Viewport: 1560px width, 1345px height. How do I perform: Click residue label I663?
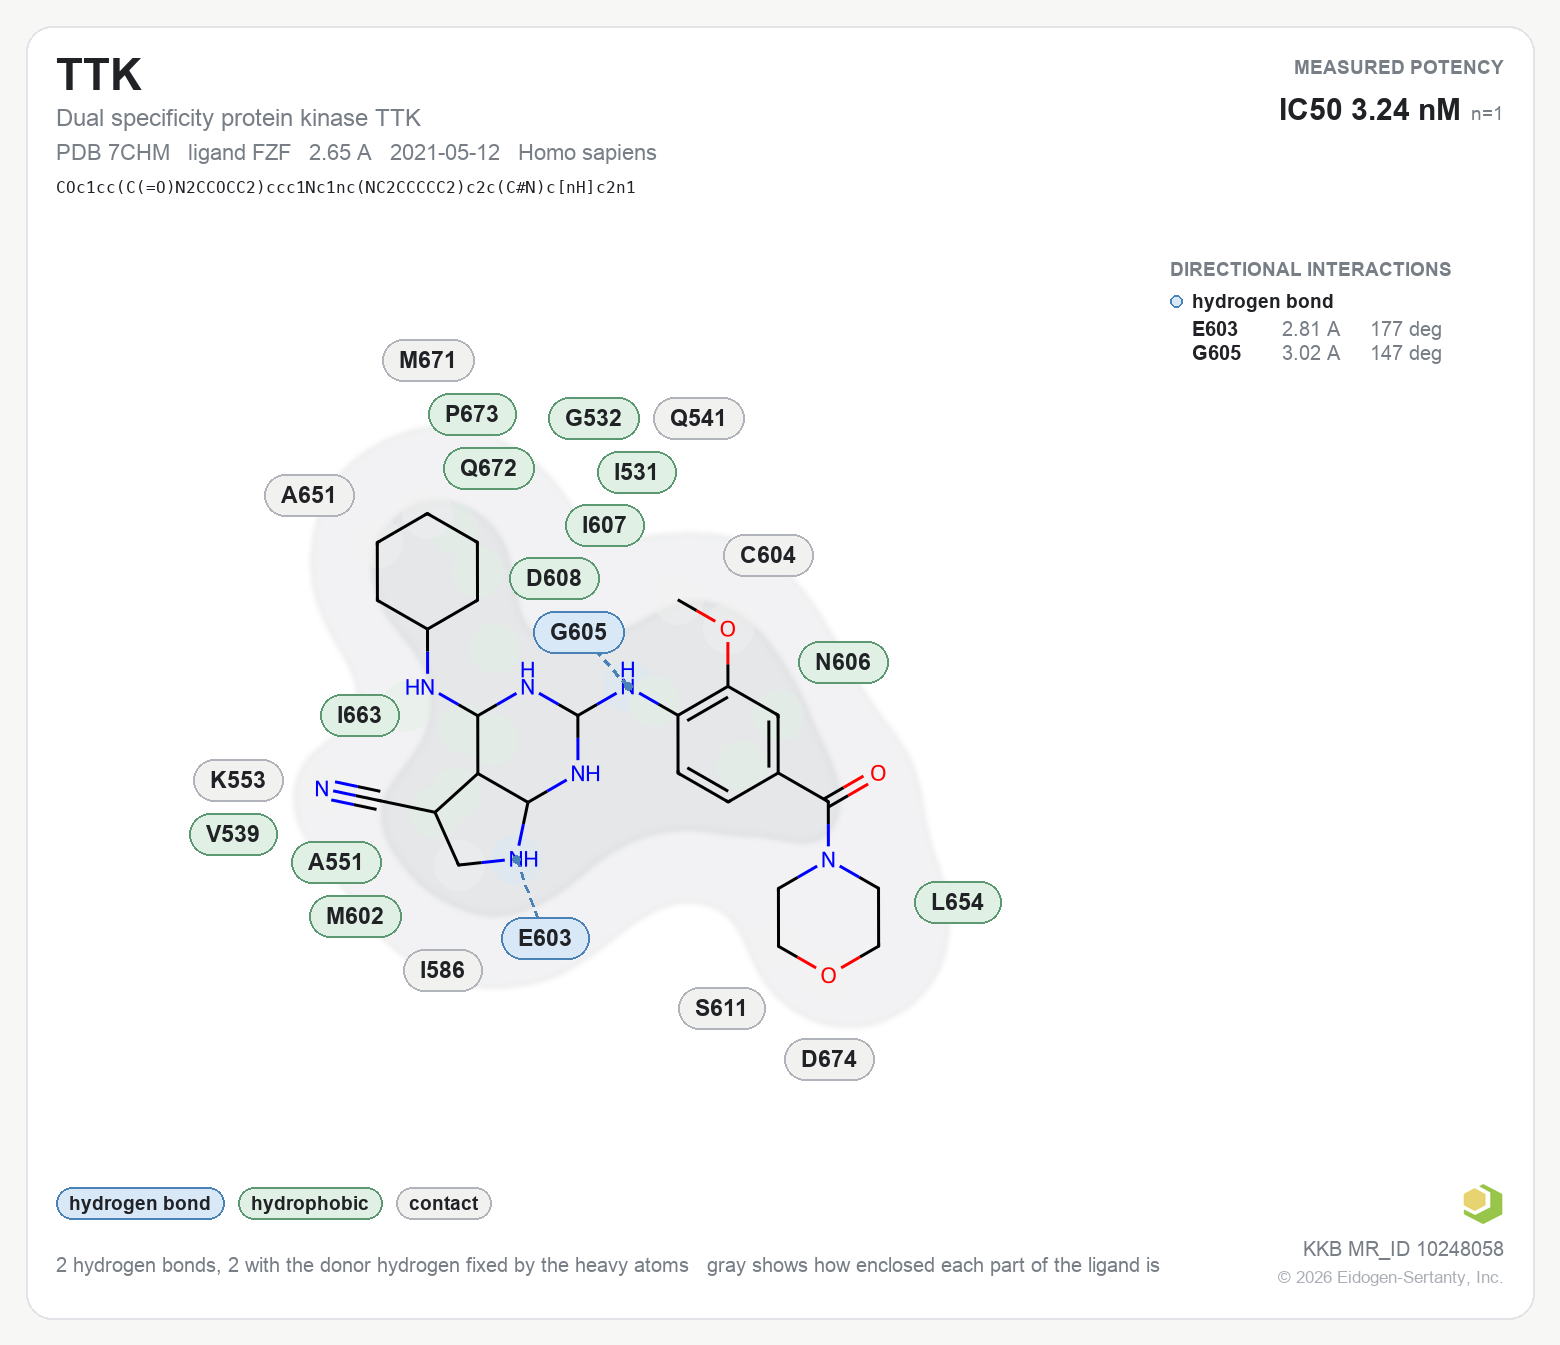point(360,715)
